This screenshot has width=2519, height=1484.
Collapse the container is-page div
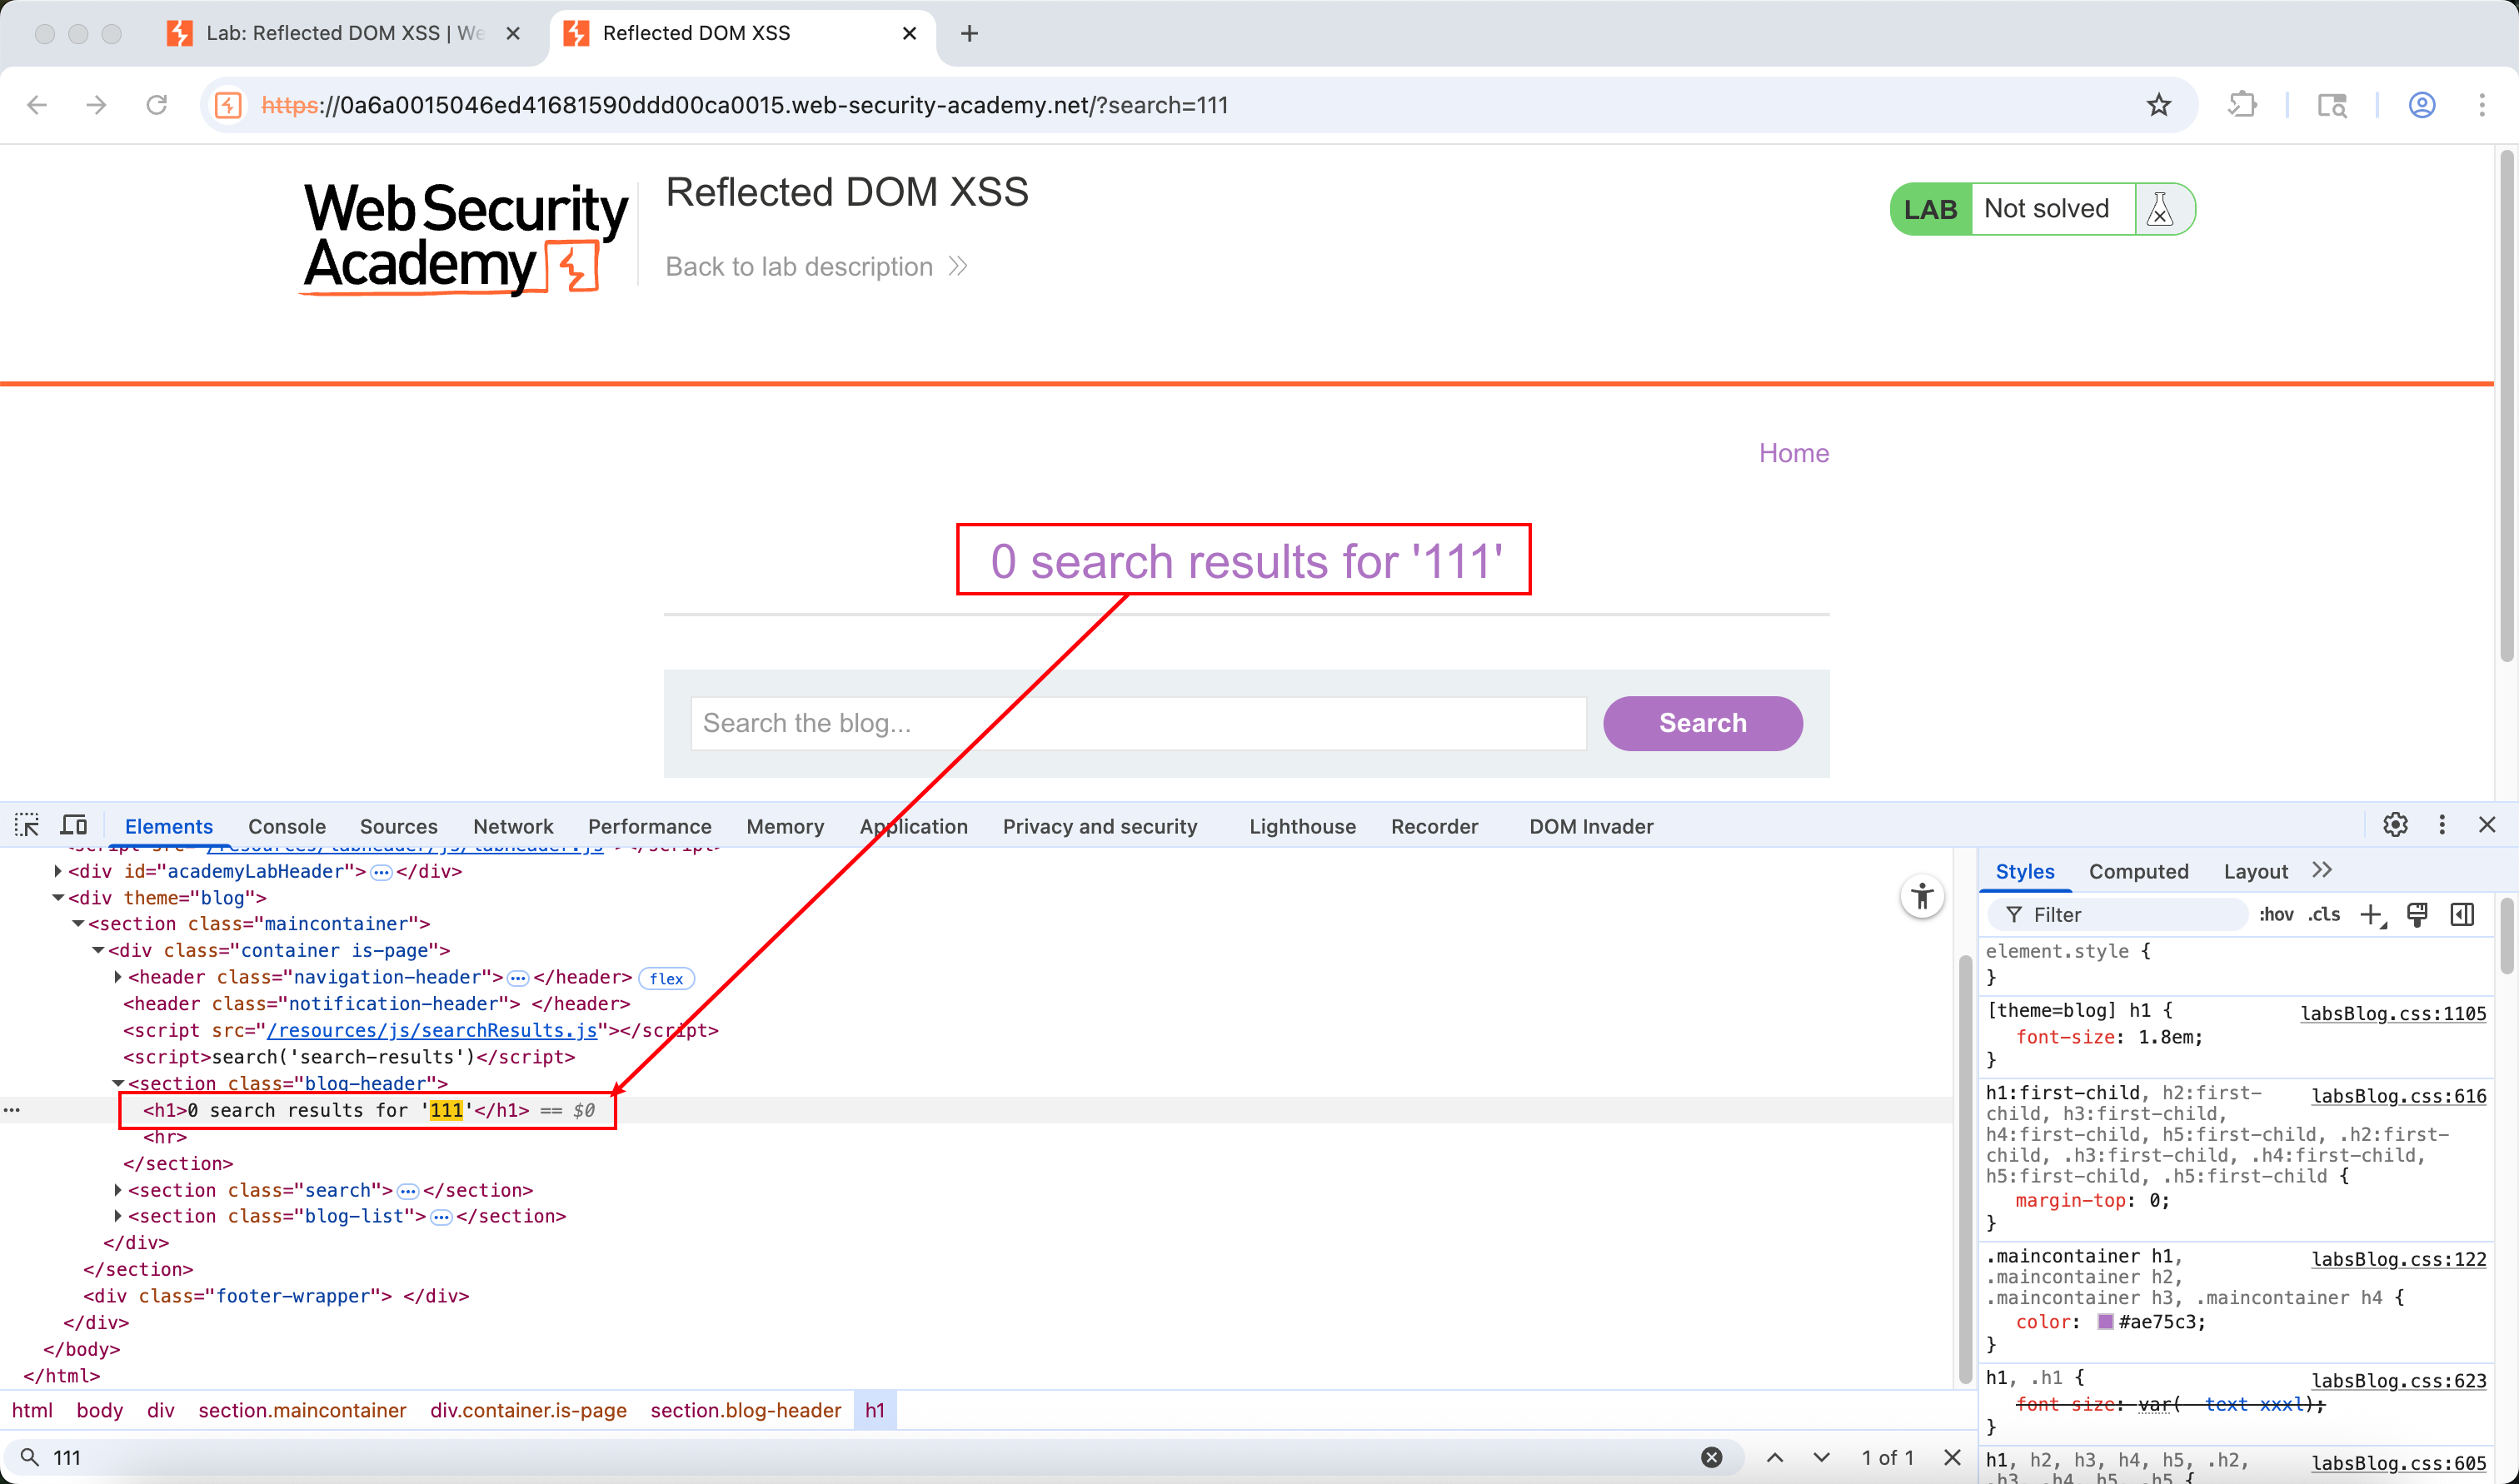tap(98, 951)
